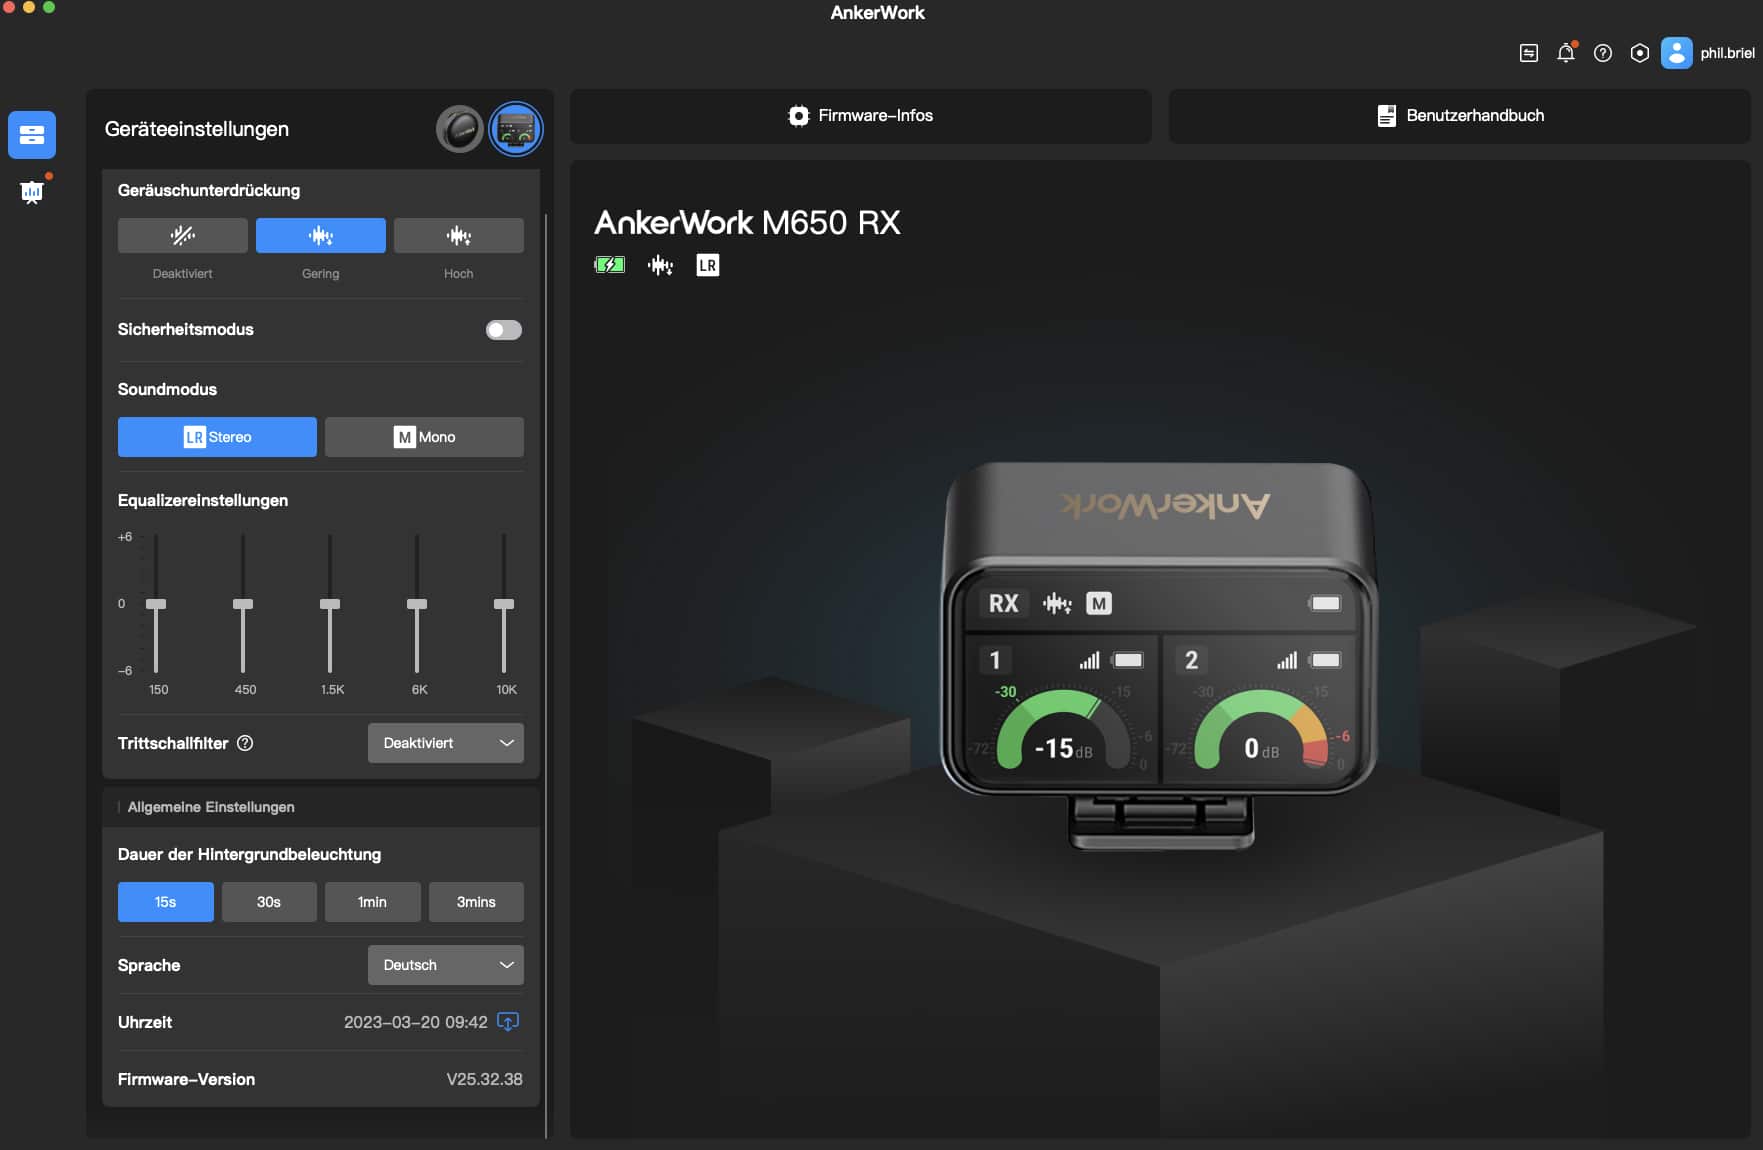Screen dimensions: 1763x1150
Task: Show Trittschallfilter help tooltip icon
Action: [x=245, y=743]
